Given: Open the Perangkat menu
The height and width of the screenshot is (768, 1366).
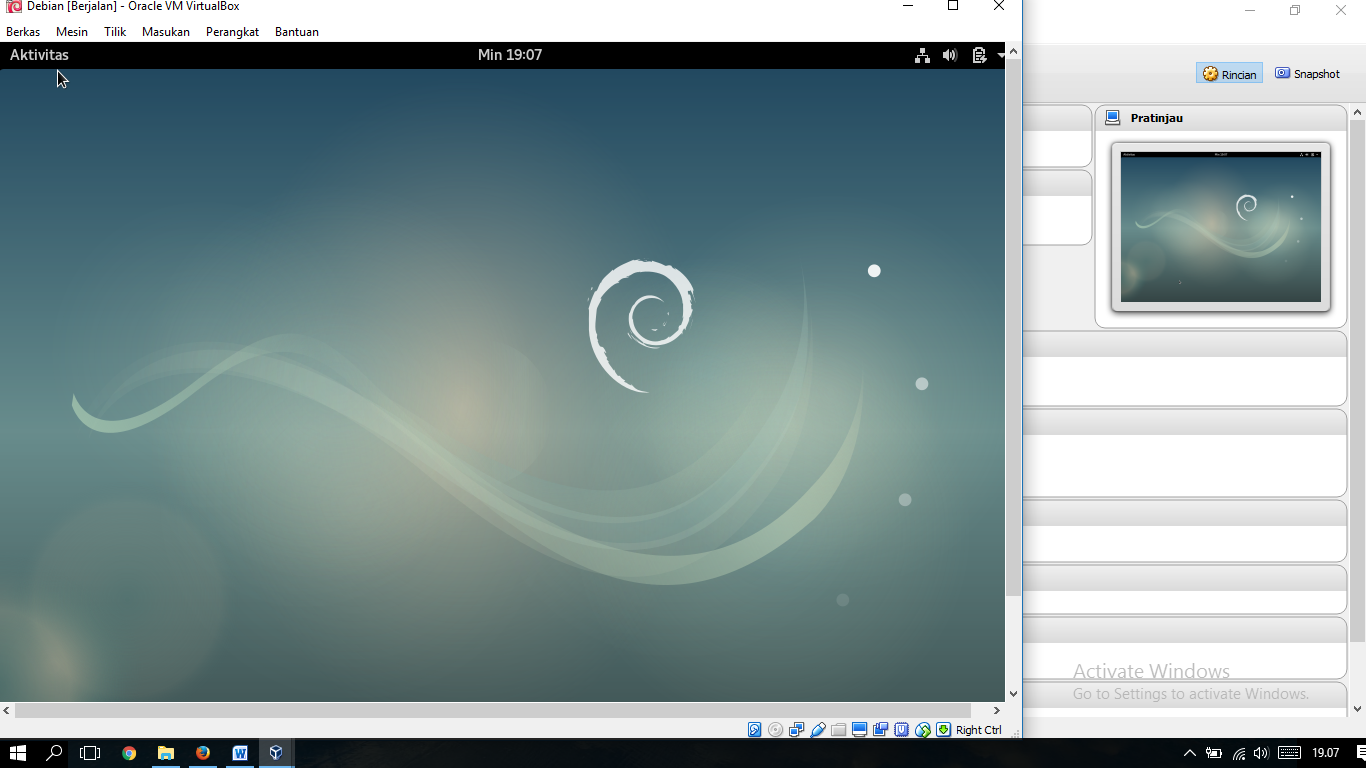Looking at the screenshot, I should pyautogui.click(x=232, y=31).
